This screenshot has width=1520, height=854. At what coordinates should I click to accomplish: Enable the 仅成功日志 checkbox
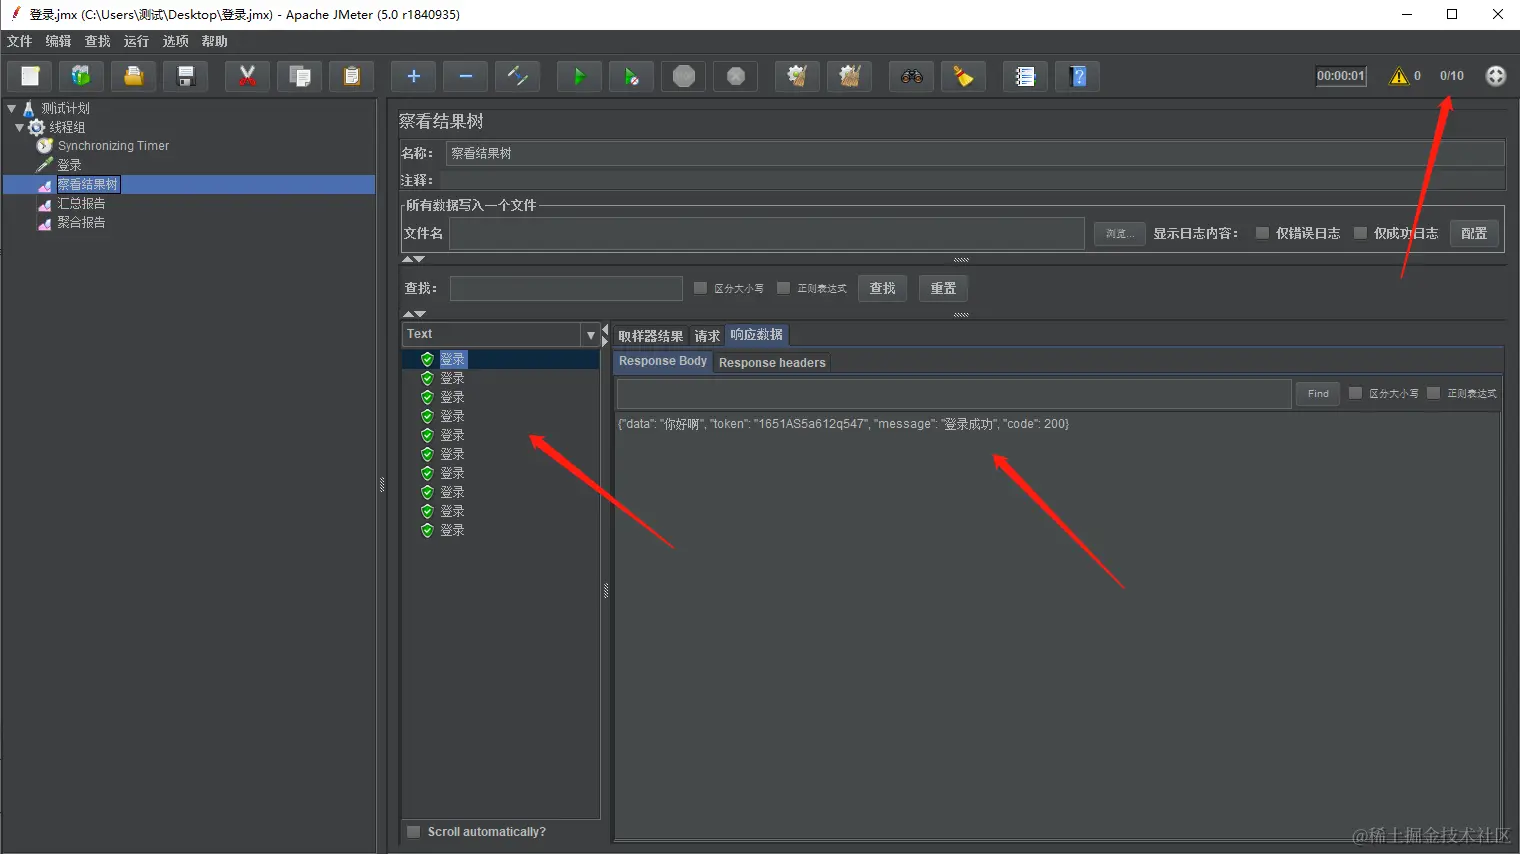point(1360,233)
